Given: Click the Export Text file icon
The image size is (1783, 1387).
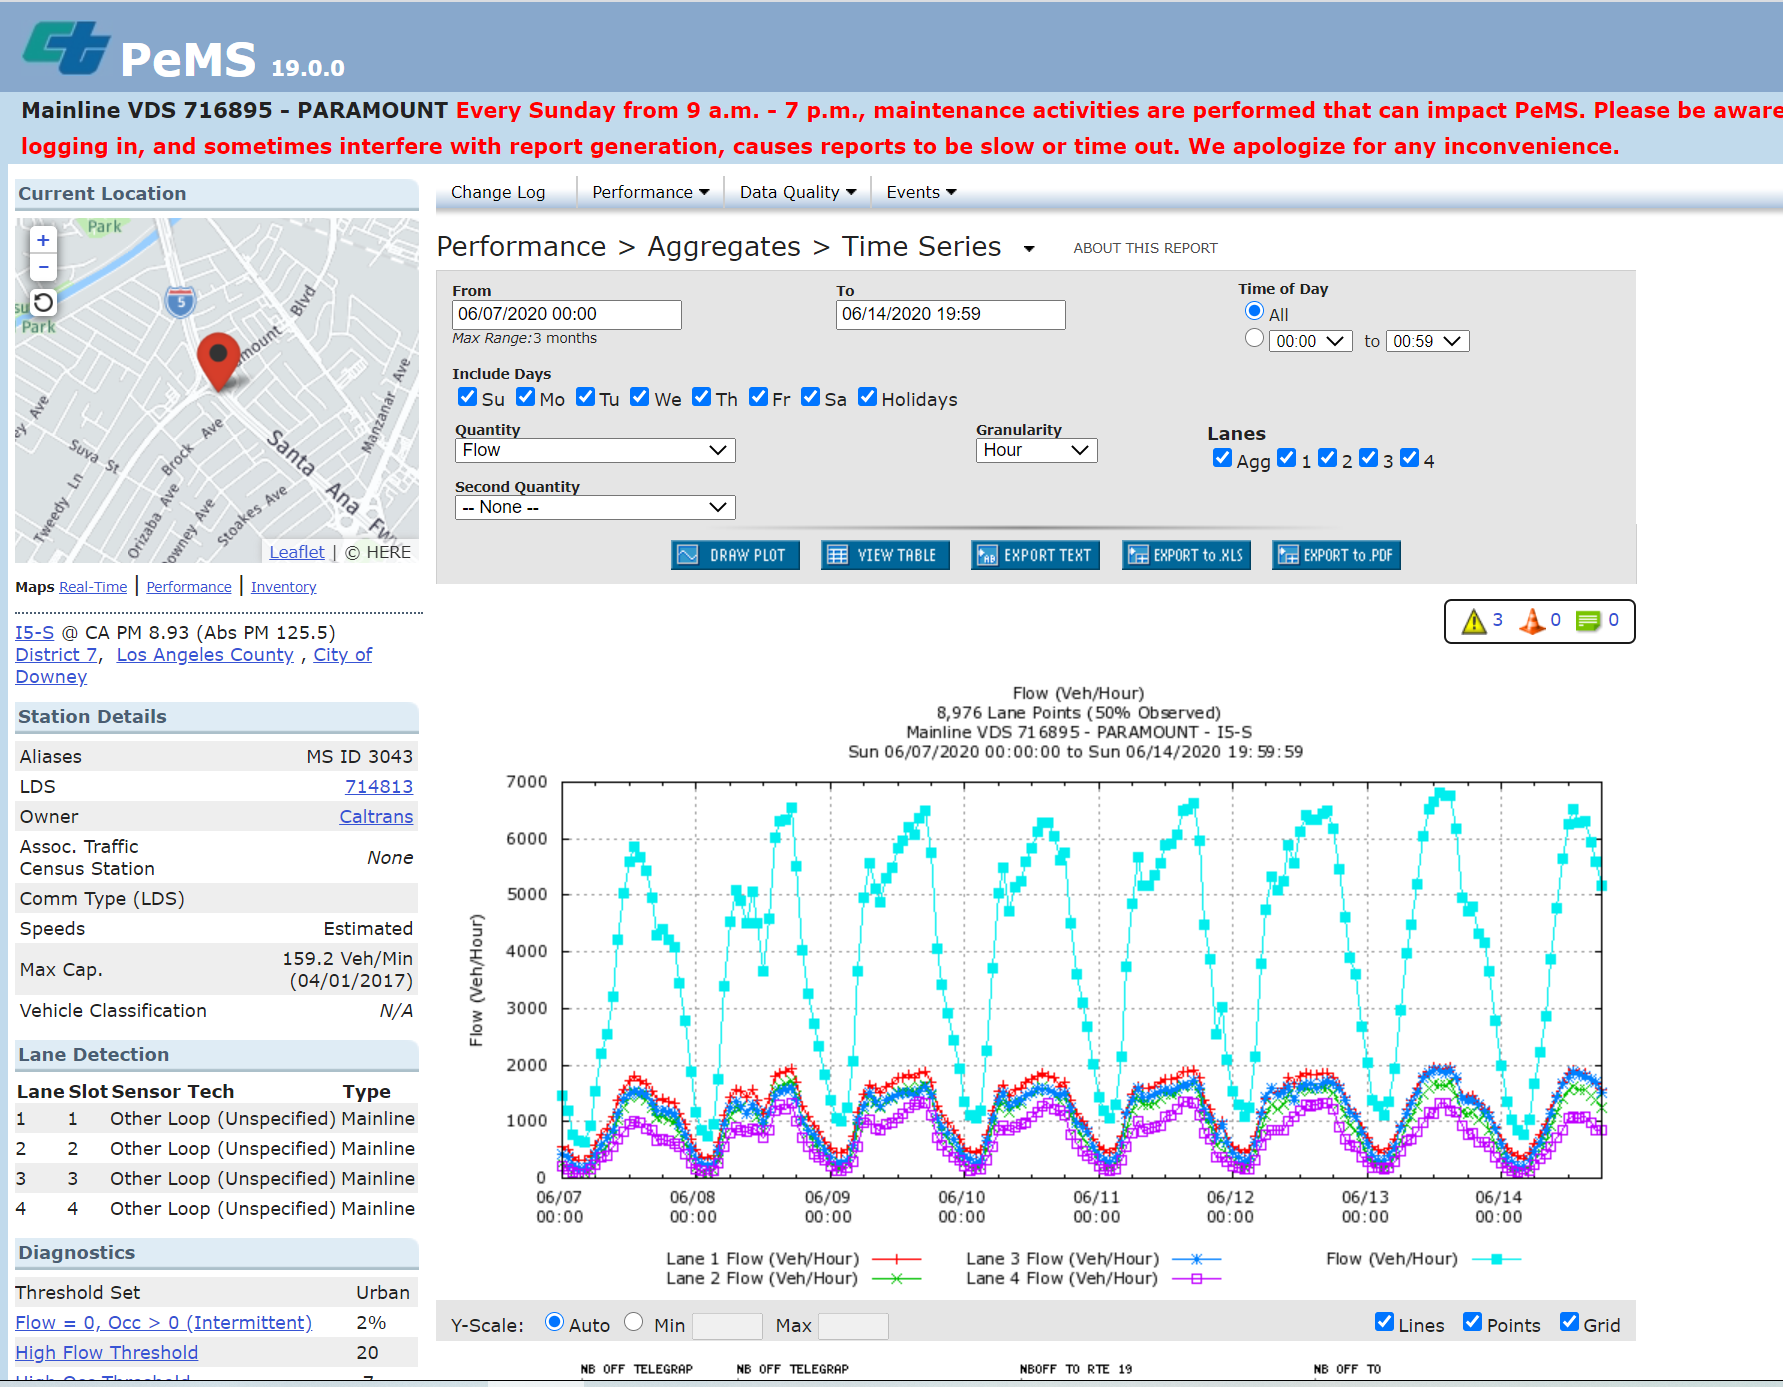Looking at the screenshot, I should (x=987, y=555).
